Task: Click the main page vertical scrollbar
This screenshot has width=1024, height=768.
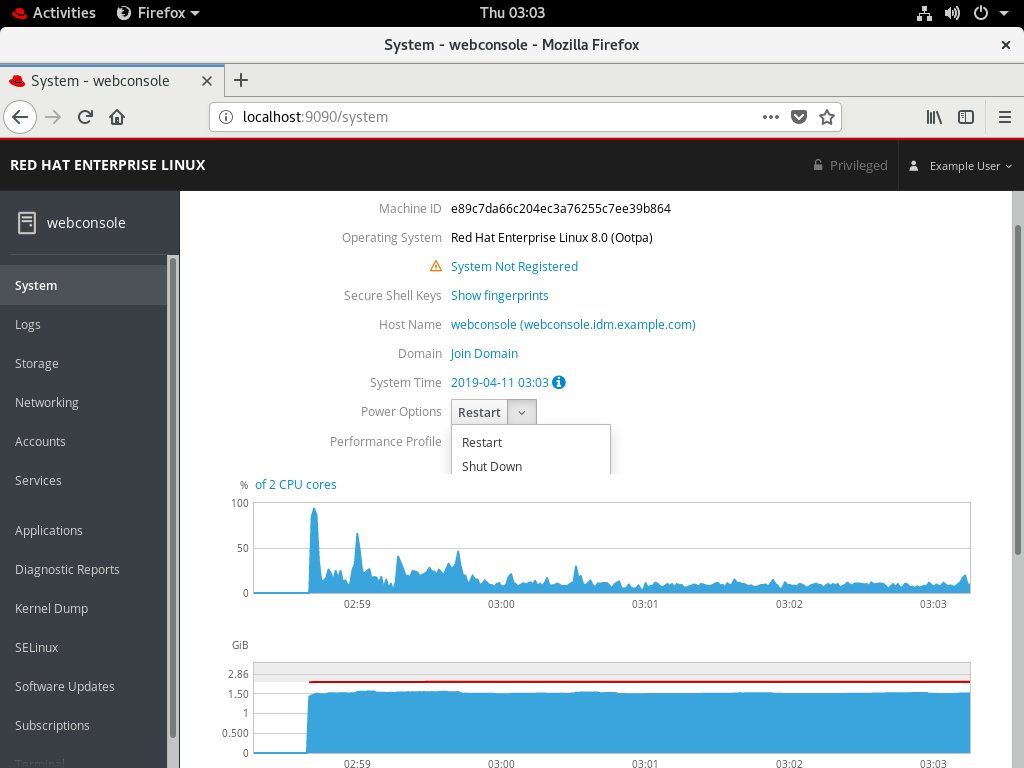Action: point(1017,390)
